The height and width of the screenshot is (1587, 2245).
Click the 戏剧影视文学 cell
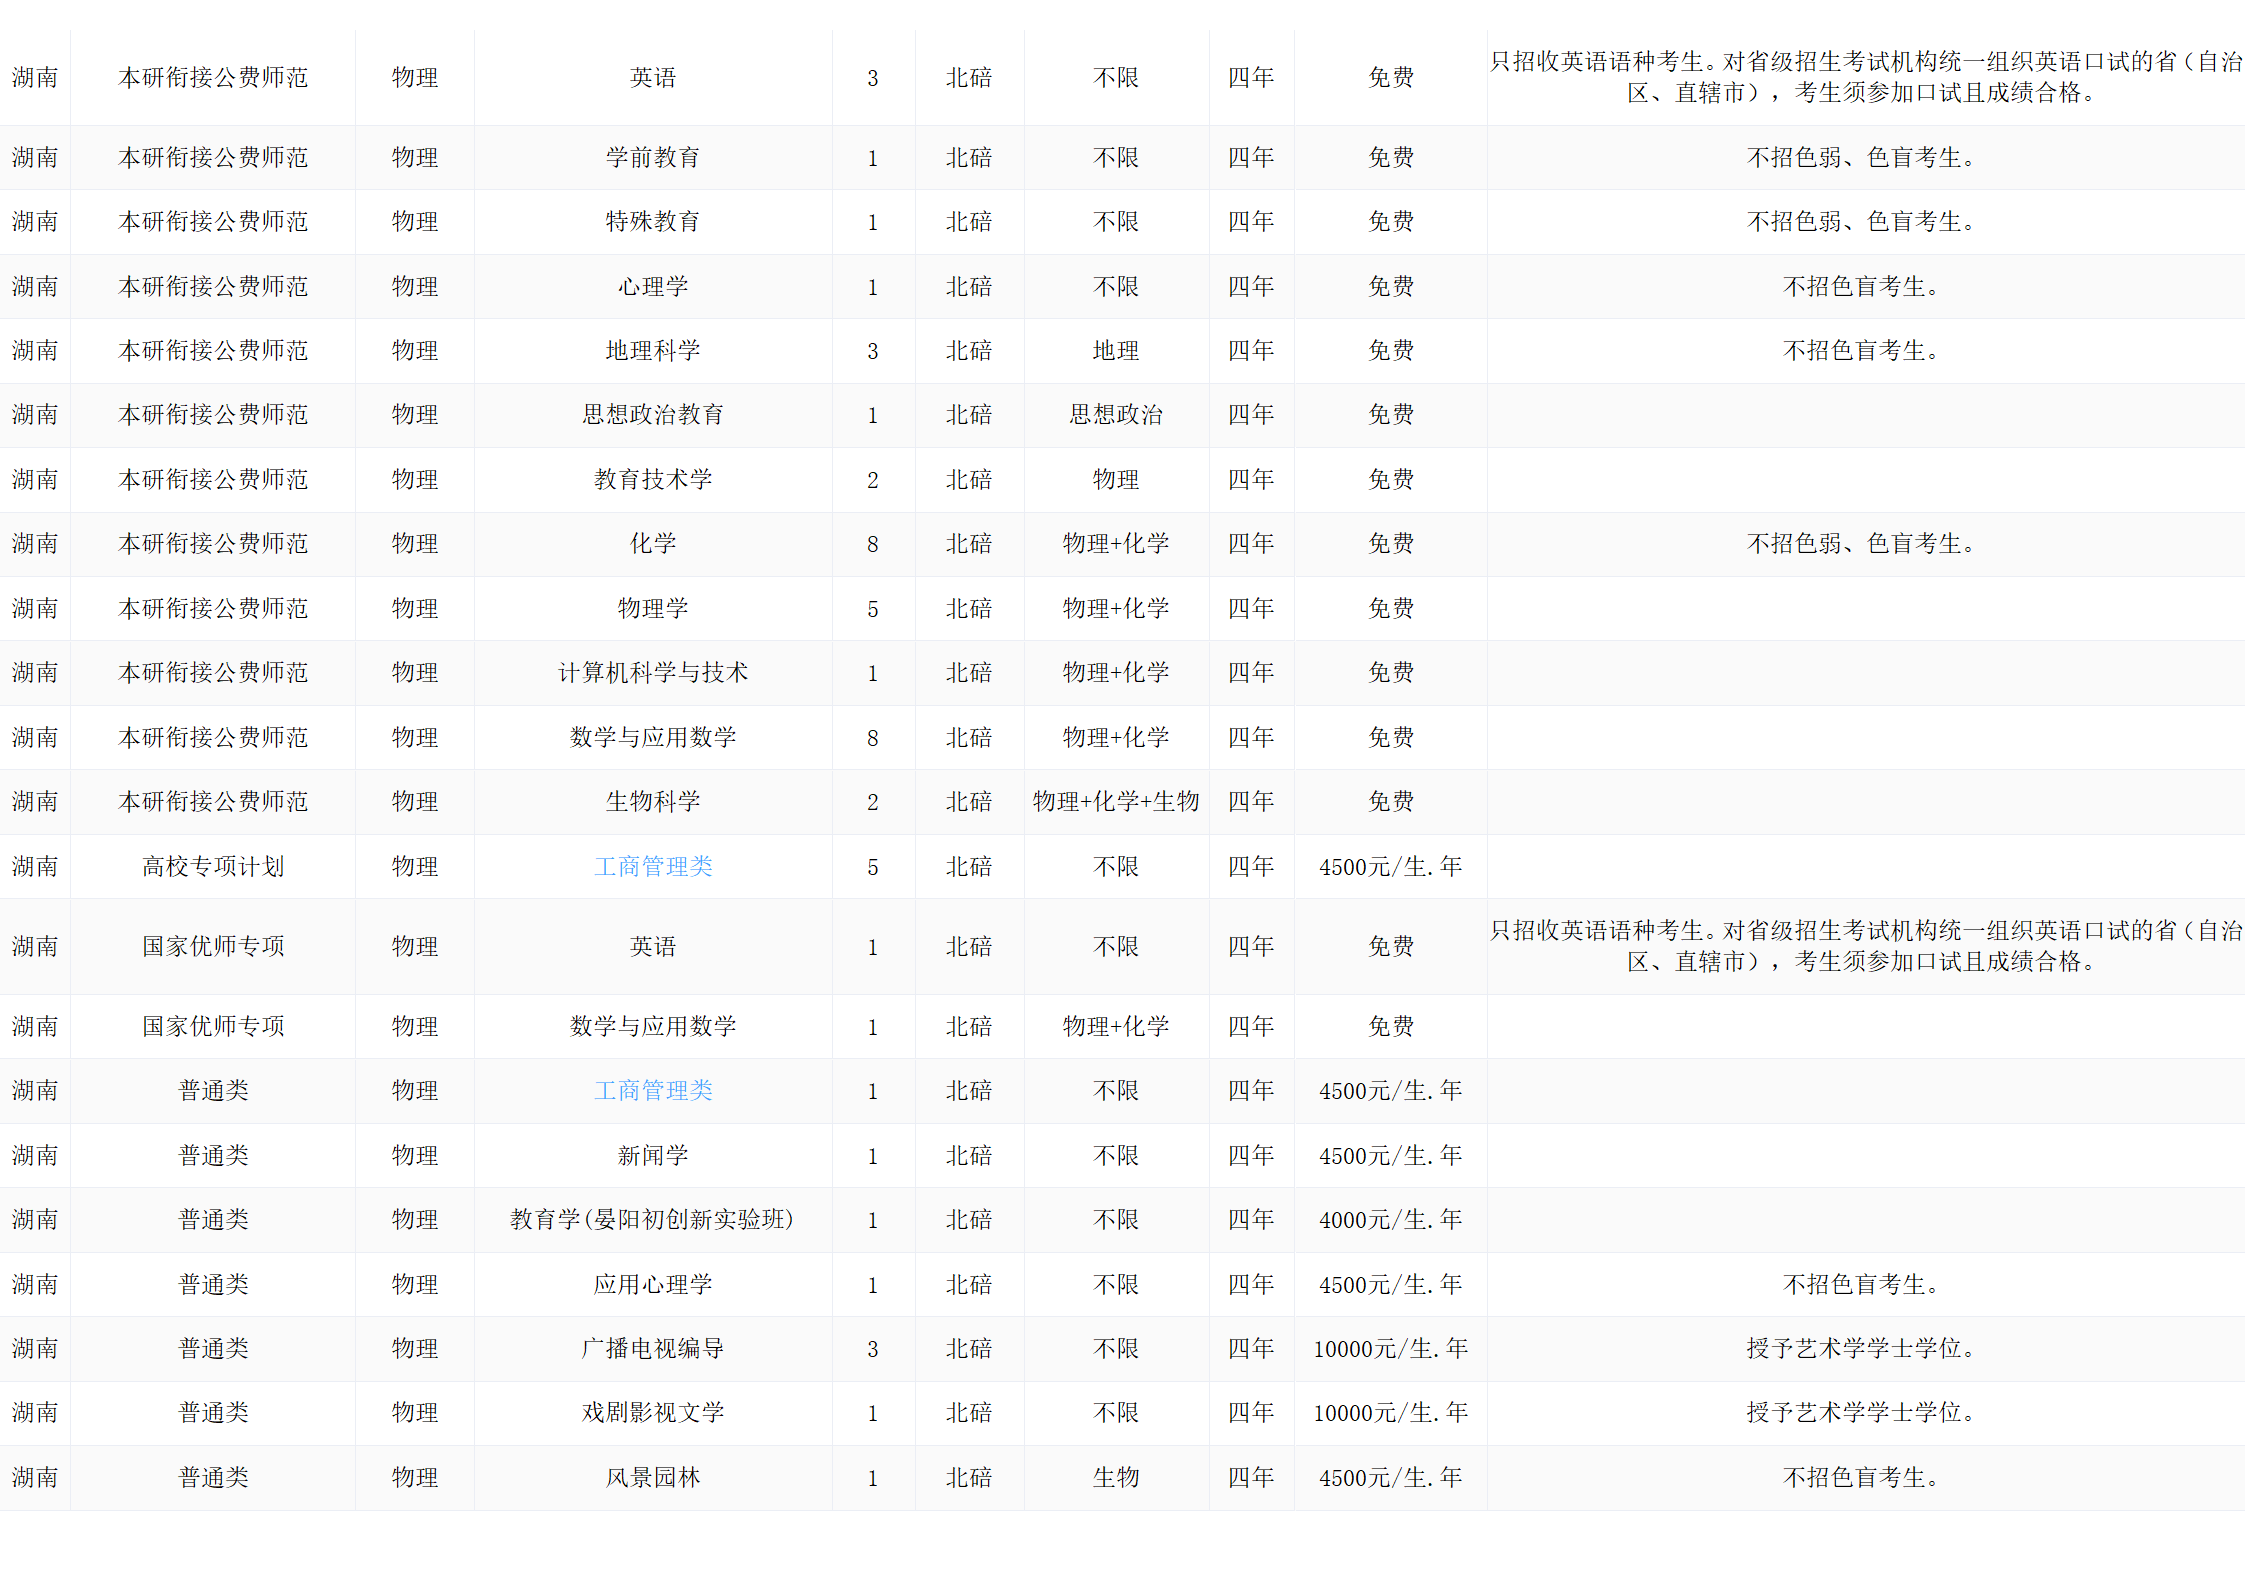coord(653,1412)
